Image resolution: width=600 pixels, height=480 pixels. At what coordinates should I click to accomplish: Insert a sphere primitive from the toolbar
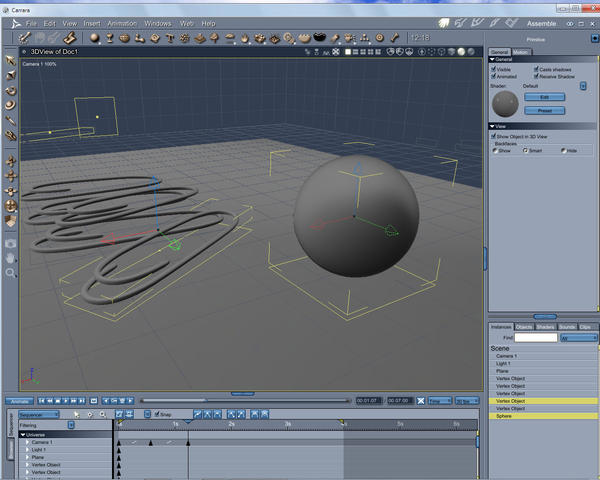click(x=94, y=38)
